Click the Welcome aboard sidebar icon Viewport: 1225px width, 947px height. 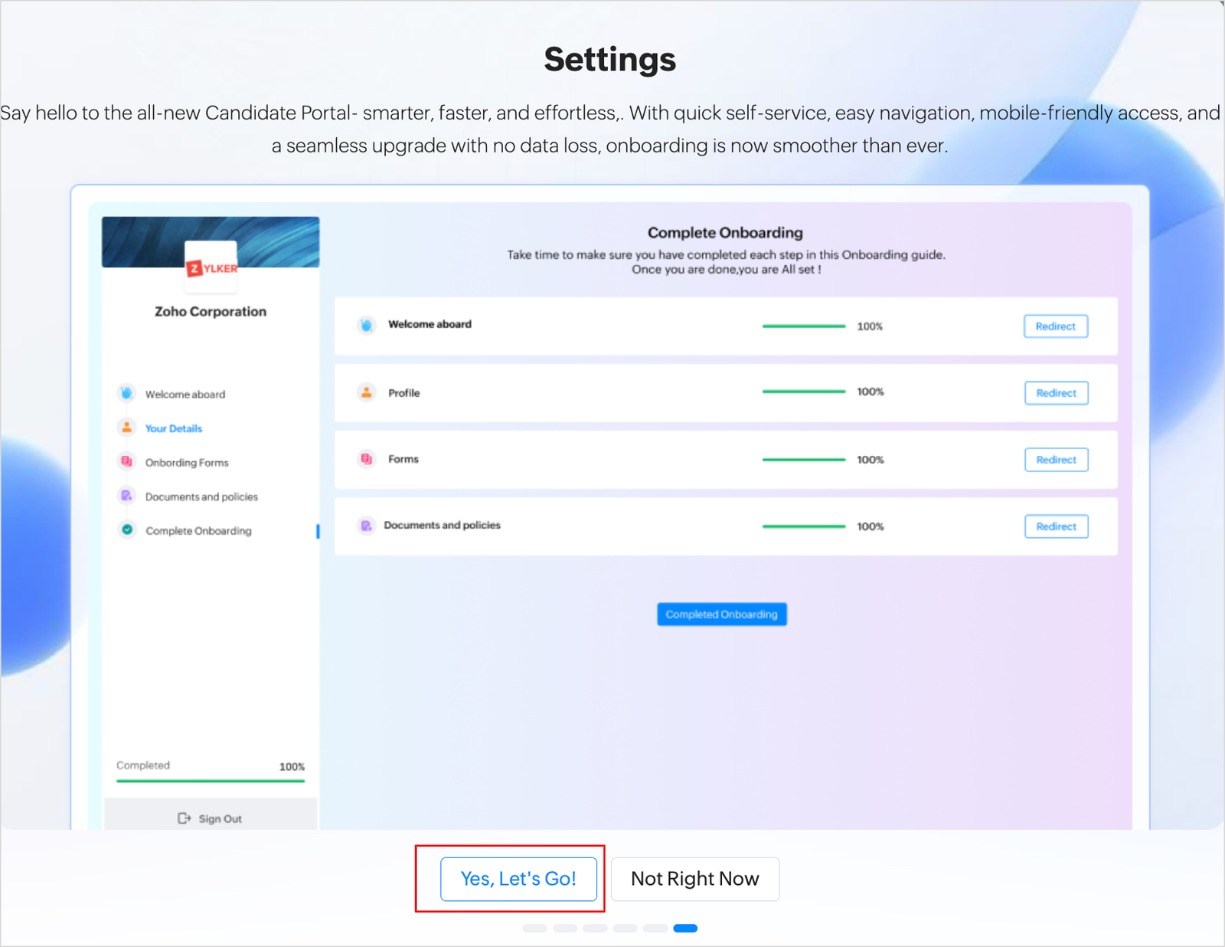pos(126,394)
